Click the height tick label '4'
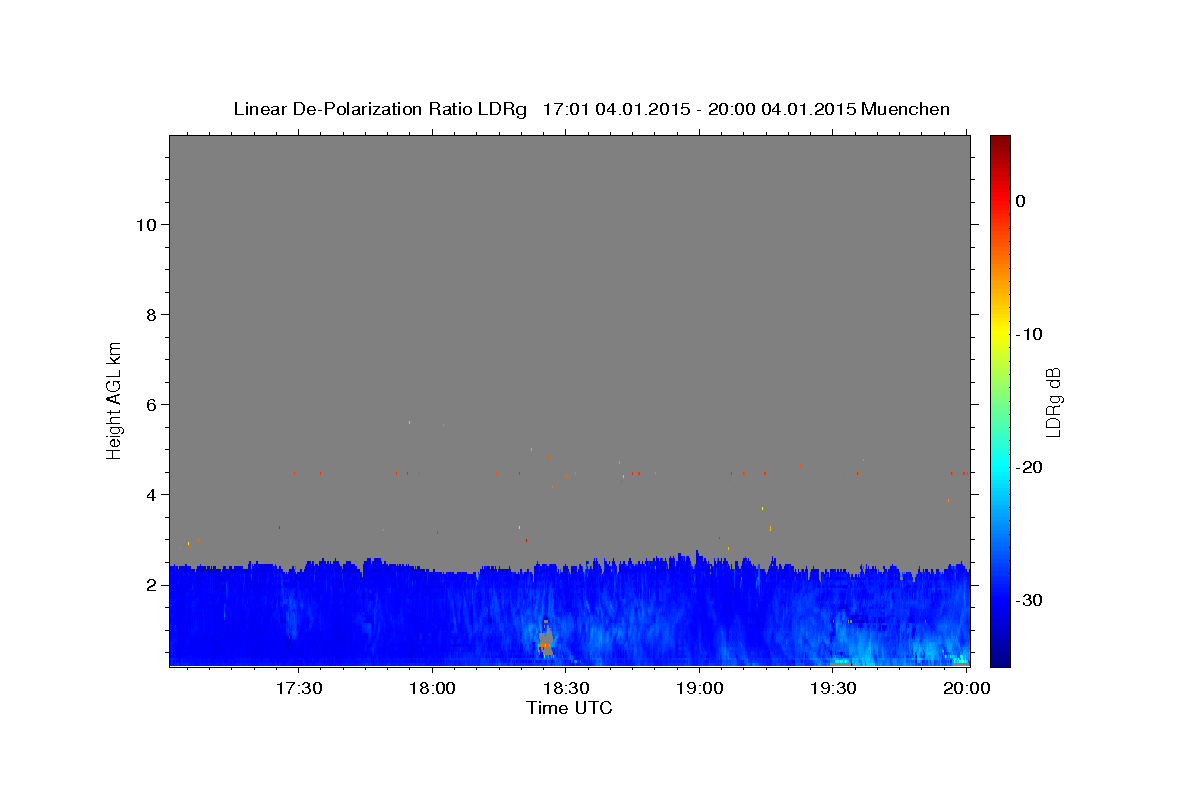The image size is (1200, 800). point(149,495)
